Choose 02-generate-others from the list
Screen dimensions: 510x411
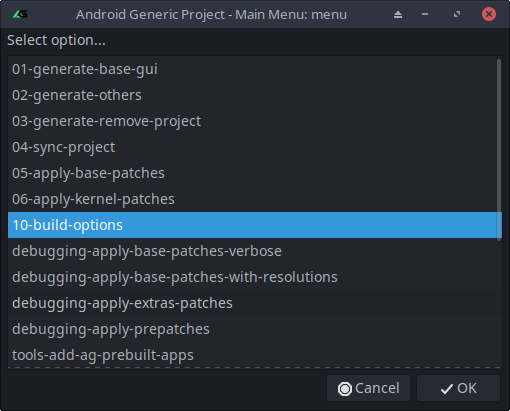pos(255,95)
